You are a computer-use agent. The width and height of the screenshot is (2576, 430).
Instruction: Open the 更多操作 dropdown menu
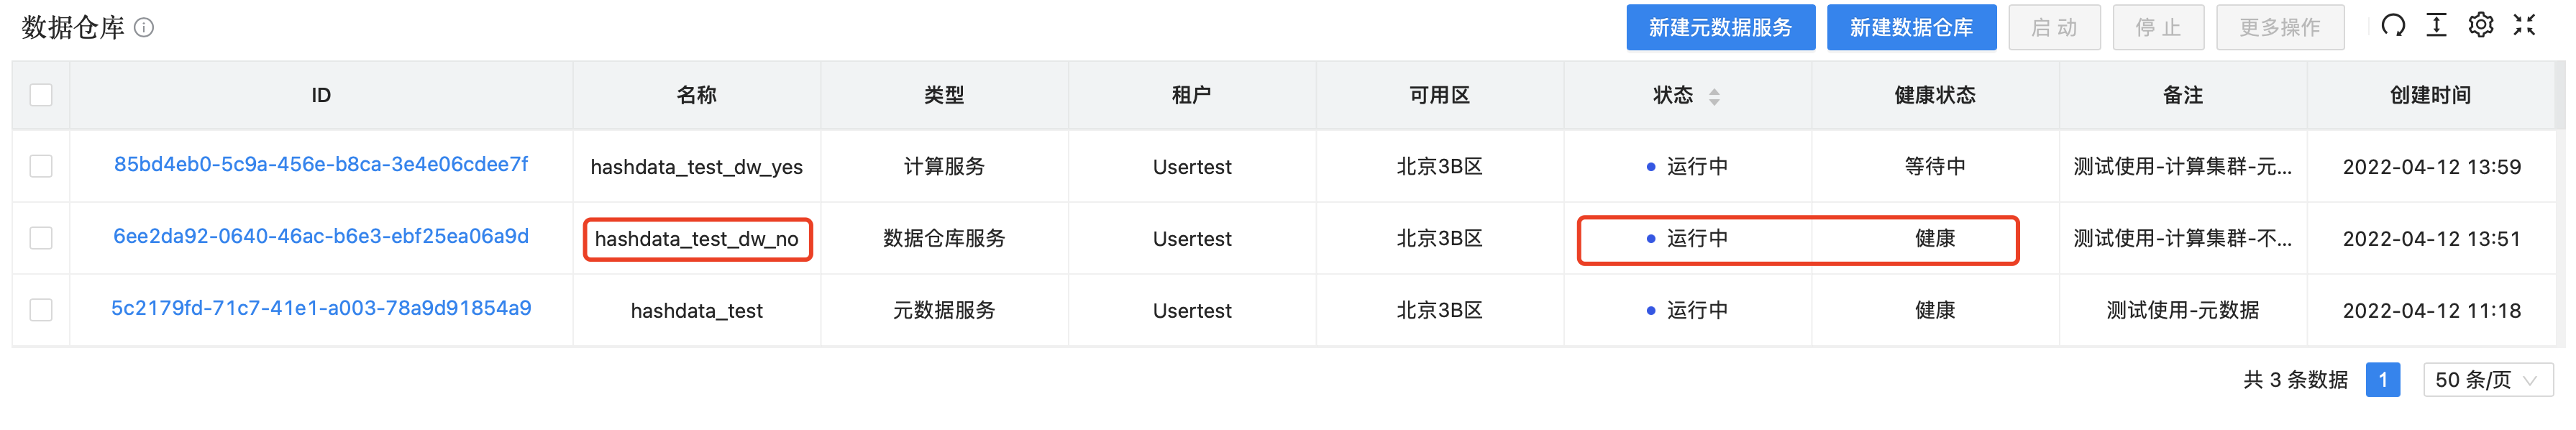[2280, 27]
